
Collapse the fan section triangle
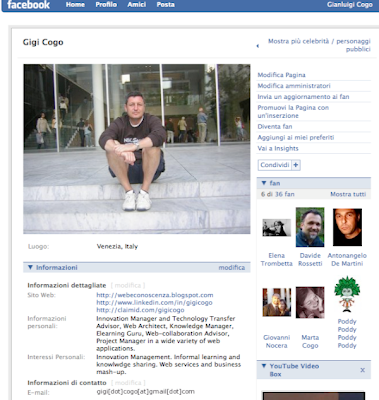[x=264, y=183]
